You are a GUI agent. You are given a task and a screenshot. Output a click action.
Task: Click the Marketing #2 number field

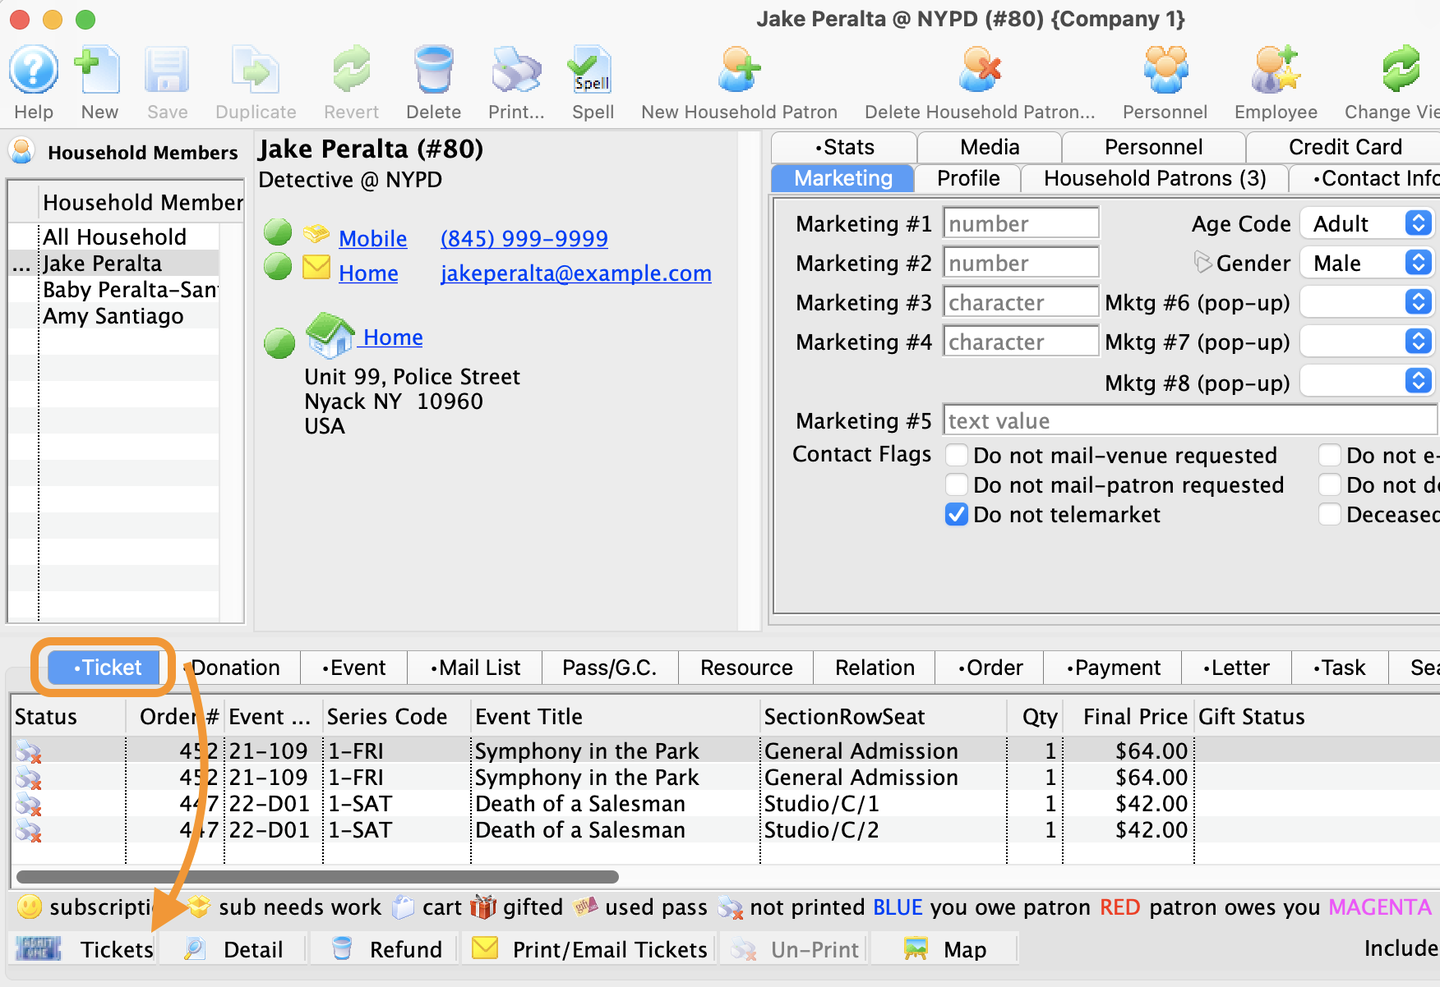pyautogui.click(x=1021, y=263)
